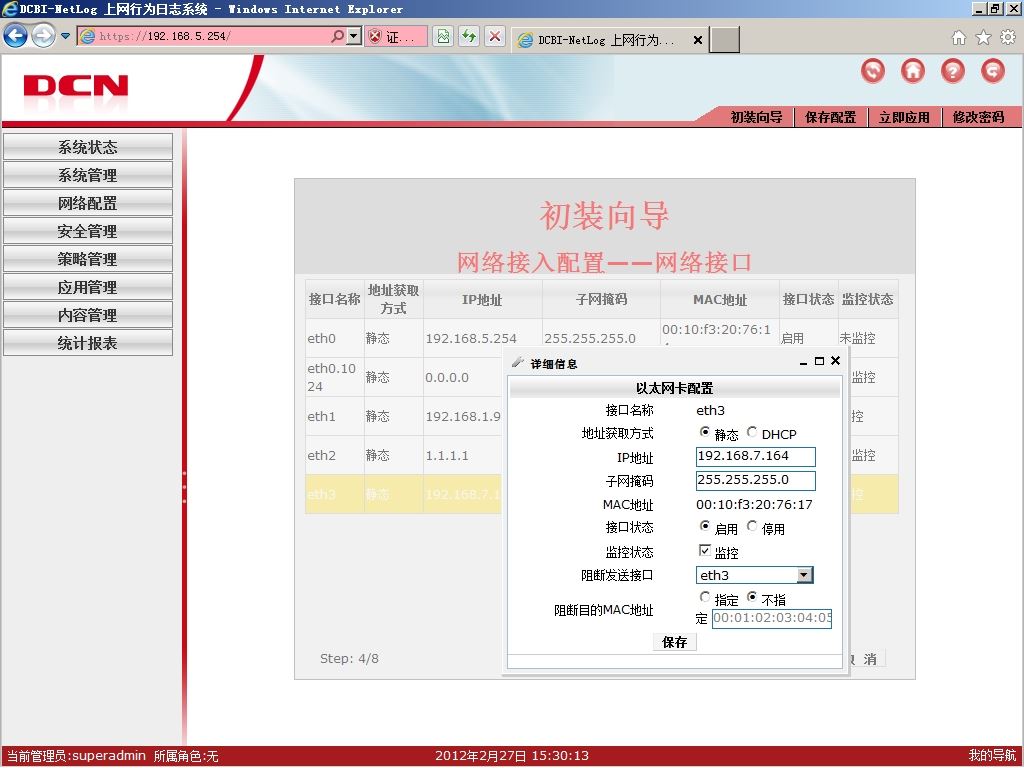Screen dimensions: 1024x768
Task: Click the IE forward arrow button
Action: click(43, 35)
